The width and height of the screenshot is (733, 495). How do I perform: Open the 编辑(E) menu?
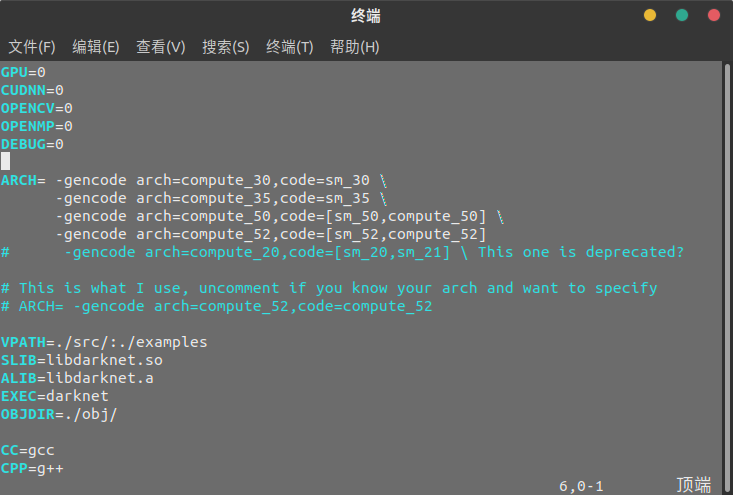[x=96, y=47]
